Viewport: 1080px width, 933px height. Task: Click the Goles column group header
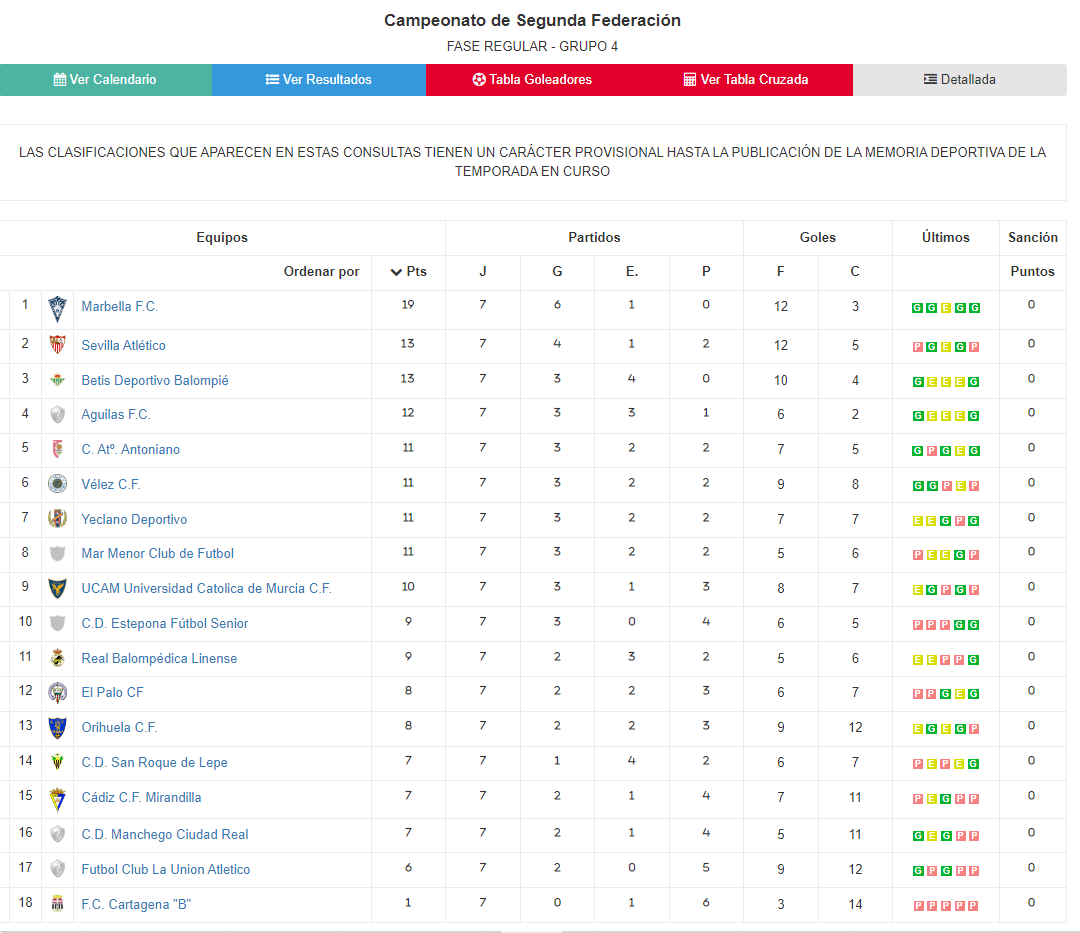818,238
